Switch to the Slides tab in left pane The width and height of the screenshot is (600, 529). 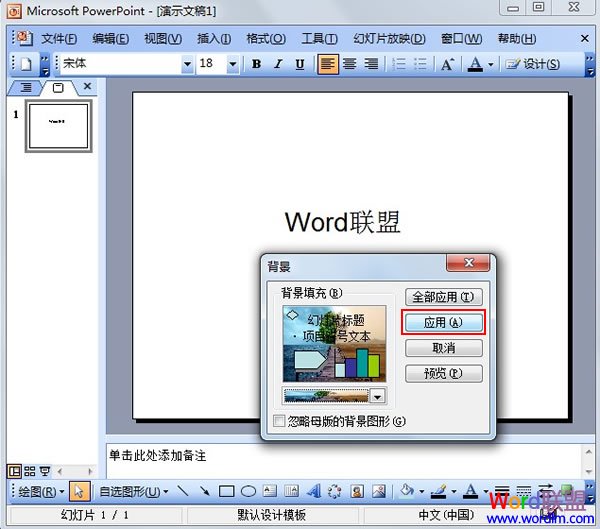click(58, 88)
